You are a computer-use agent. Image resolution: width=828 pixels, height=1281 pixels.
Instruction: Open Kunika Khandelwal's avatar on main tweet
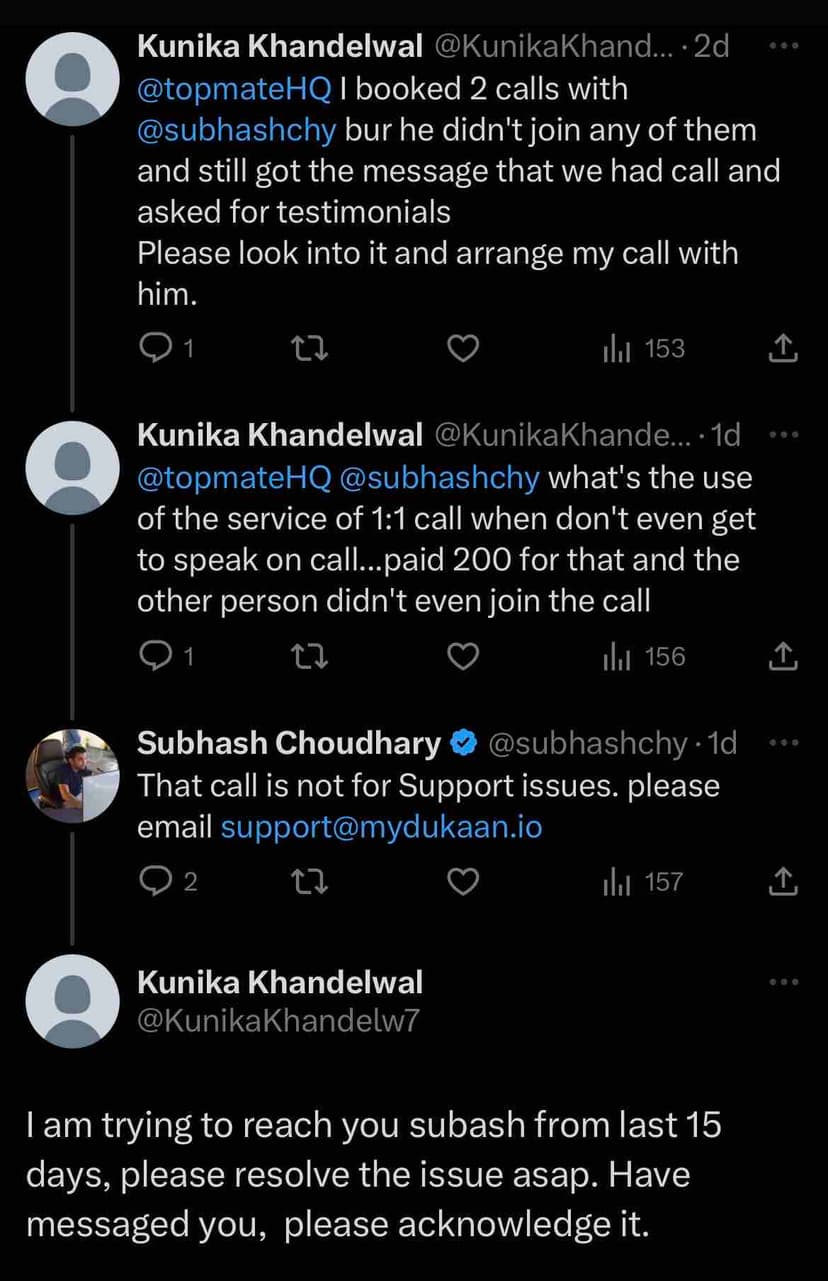click(72, 1001)
